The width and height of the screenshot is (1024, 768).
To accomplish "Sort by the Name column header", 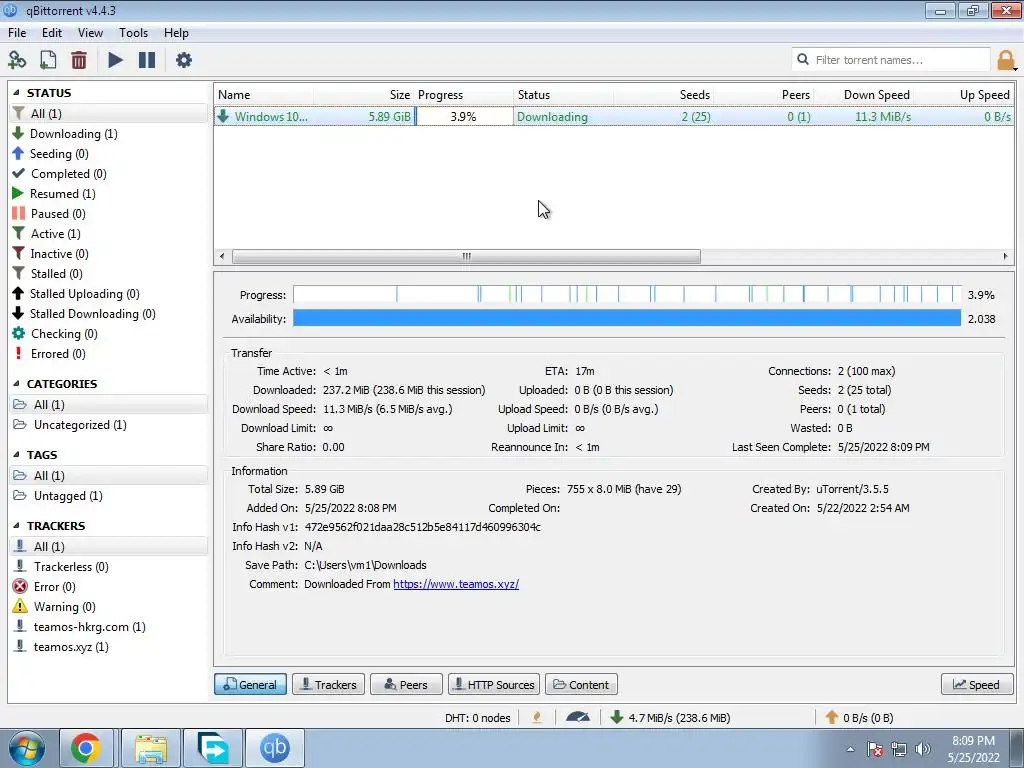I will pos(264,95).
